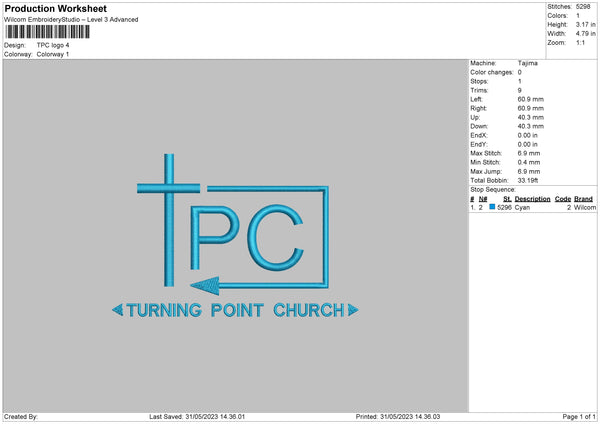Click the Trims value 9

[520, 90]
